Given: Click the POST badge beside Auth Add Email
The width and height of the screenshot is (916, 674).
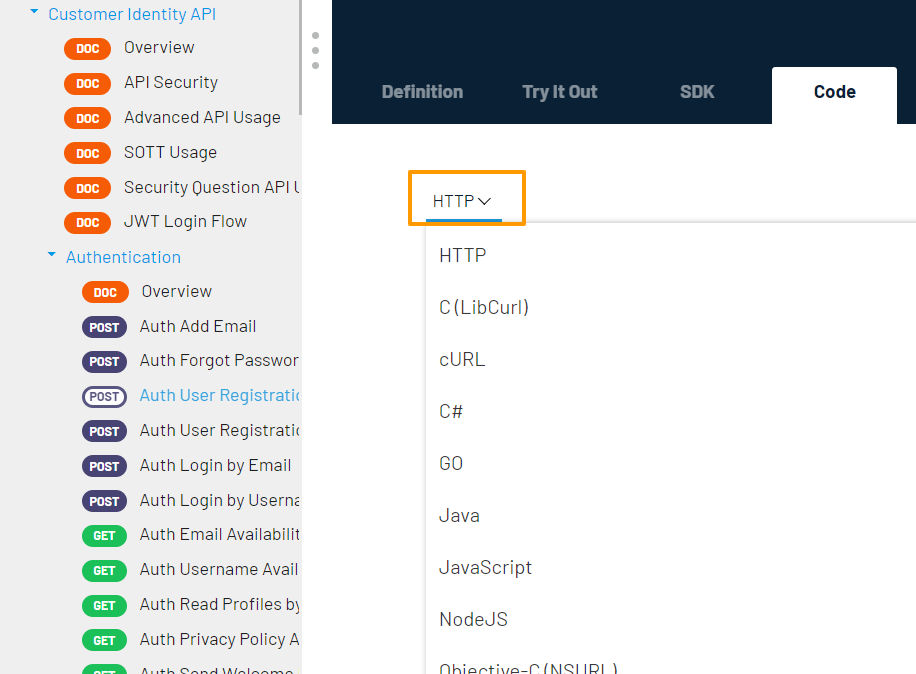Looking at the screenshot, I should click(105, 327).
